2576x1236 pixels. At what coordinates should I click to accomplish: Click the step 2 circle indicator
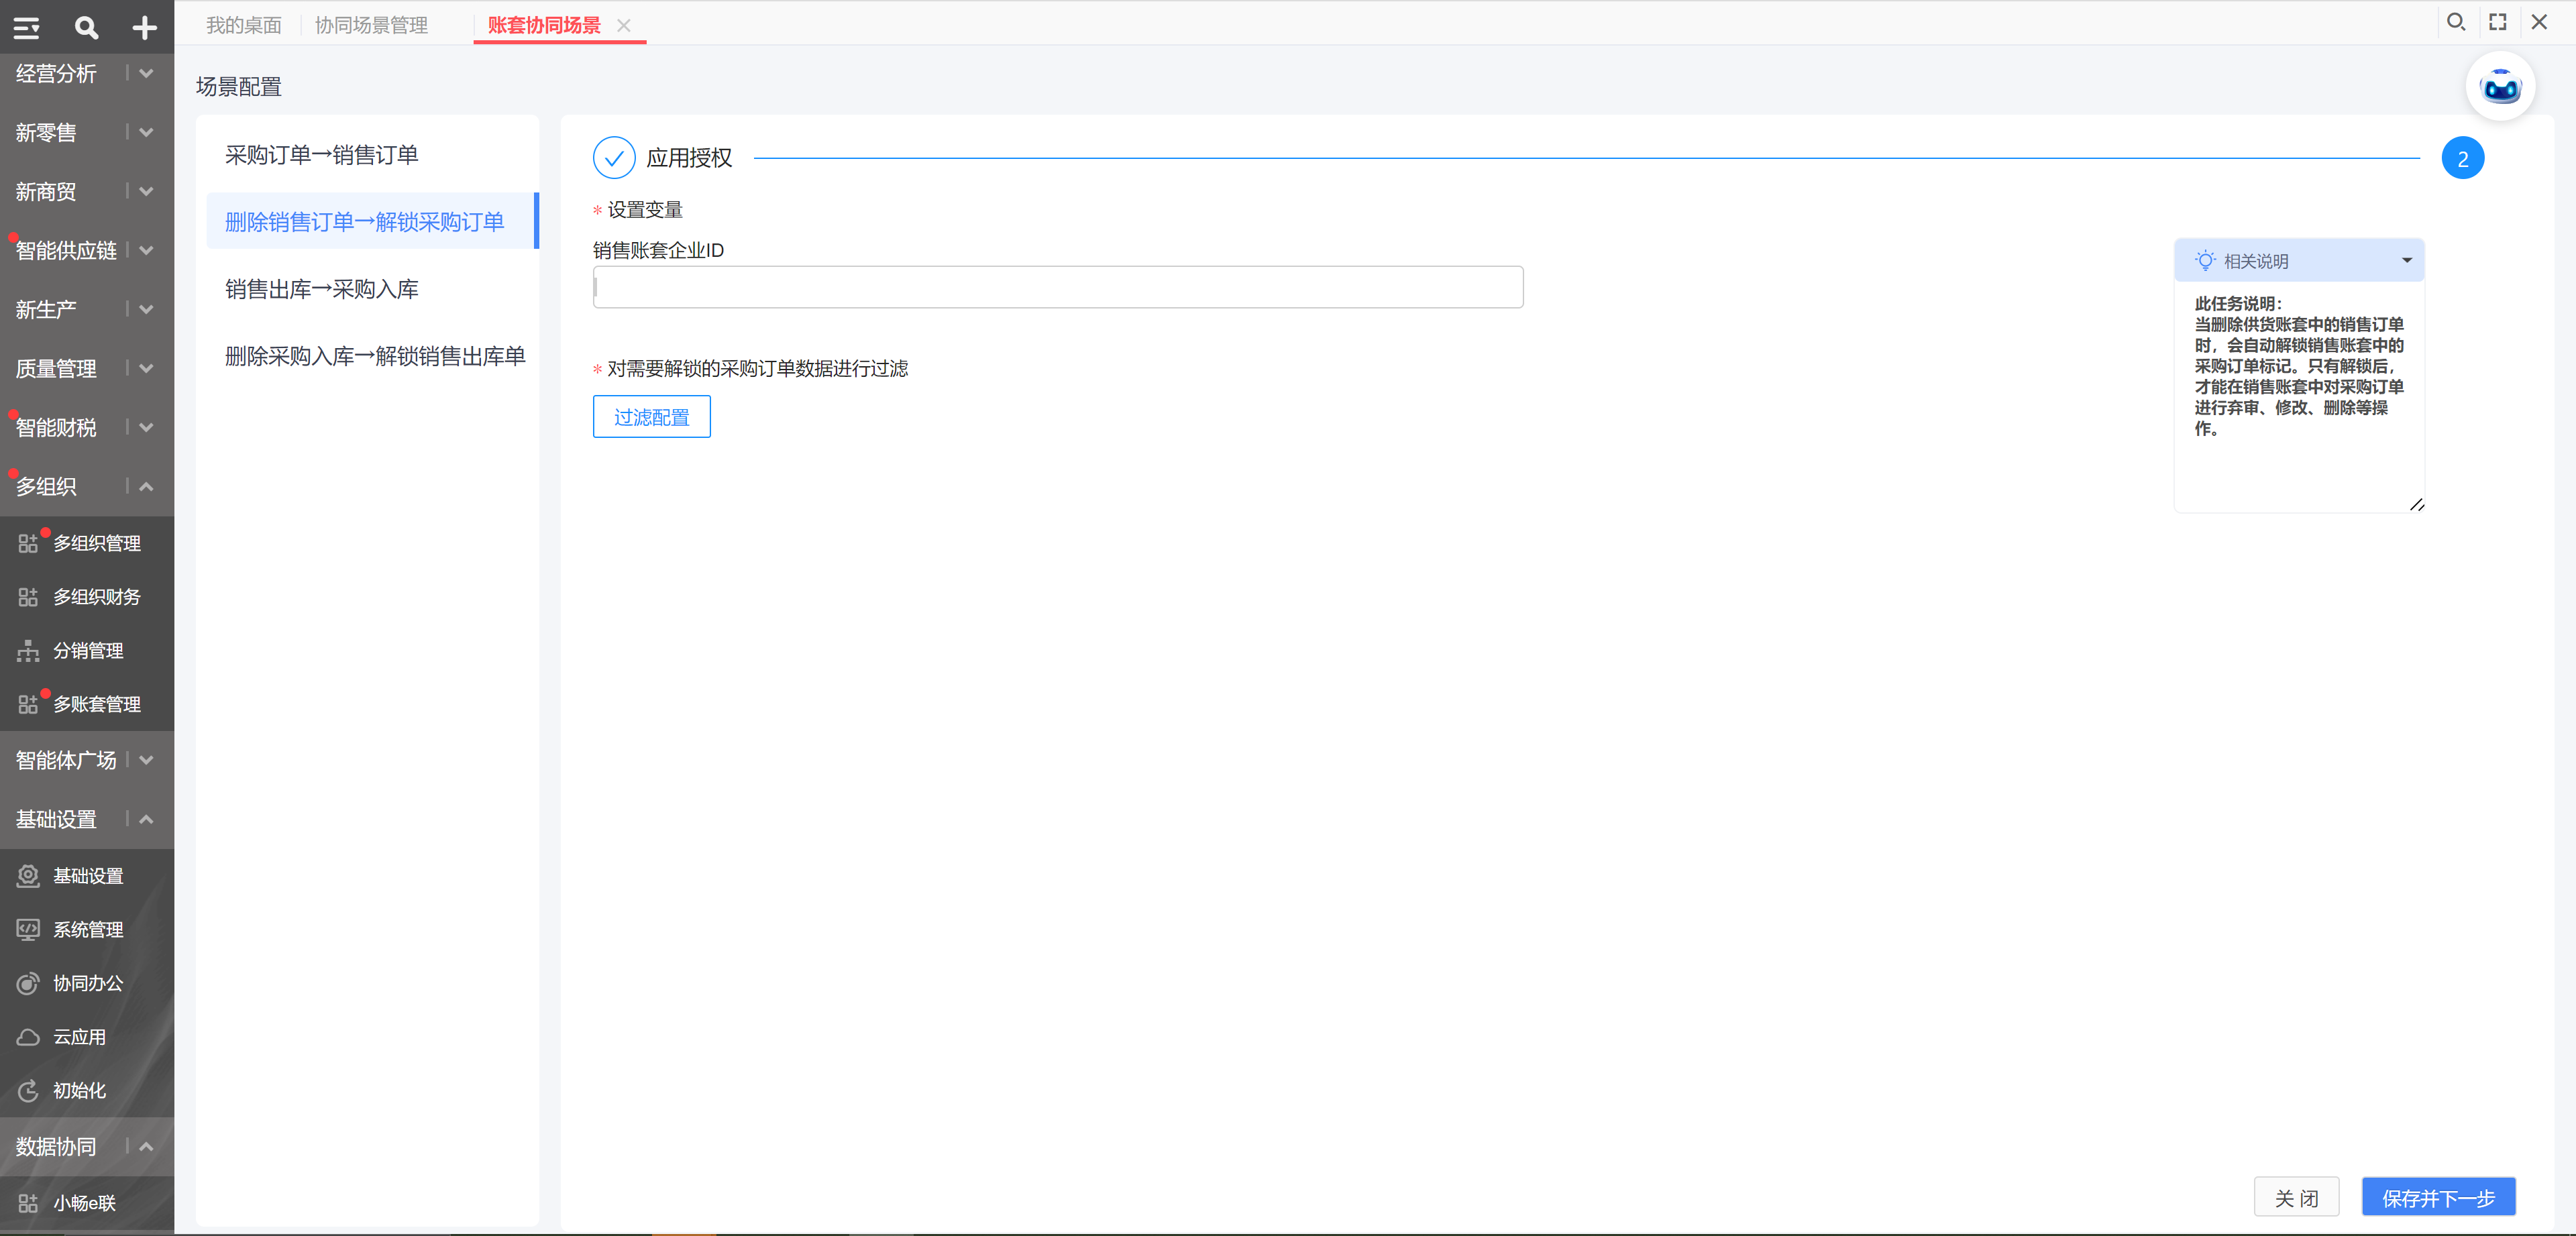click(2462, 158)
